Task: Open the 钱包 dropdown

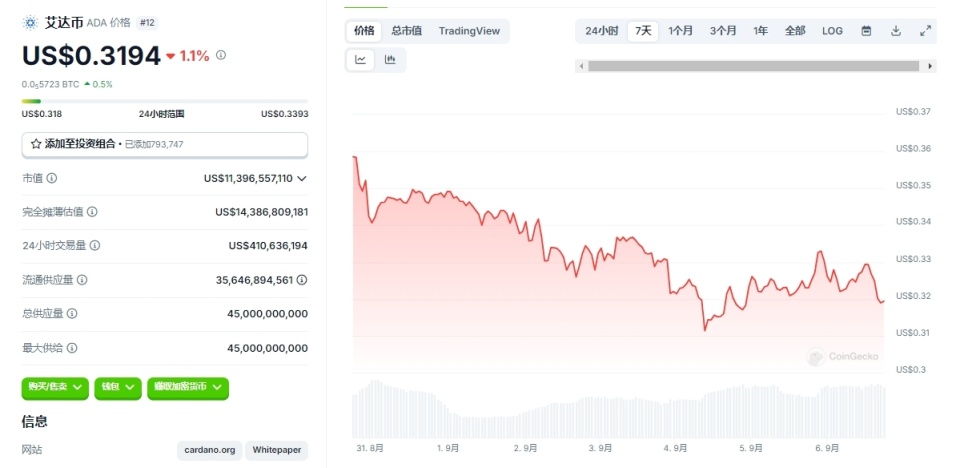Action: (x=118, y=387)
